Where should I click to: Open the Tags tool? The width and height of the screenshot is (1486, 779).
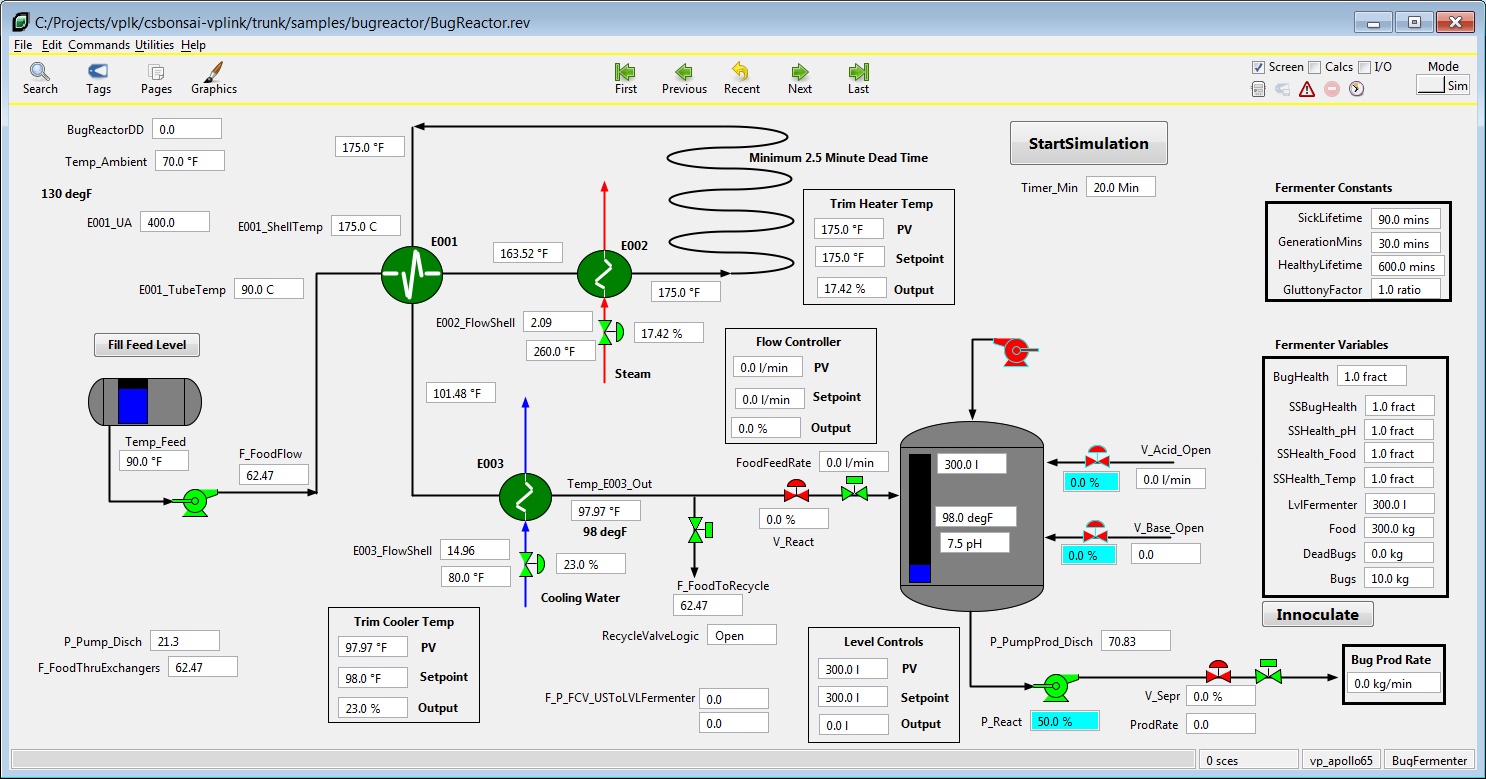pos(98,78)
